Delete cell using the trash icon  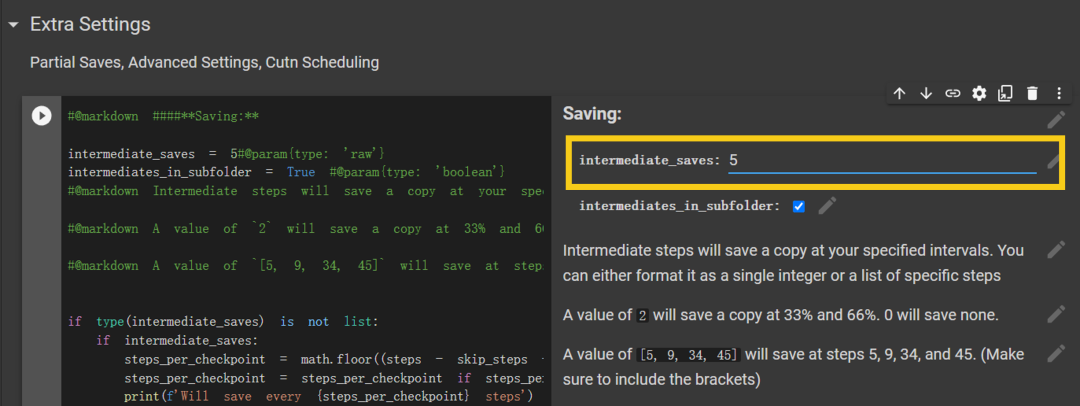coord(1032,93)
